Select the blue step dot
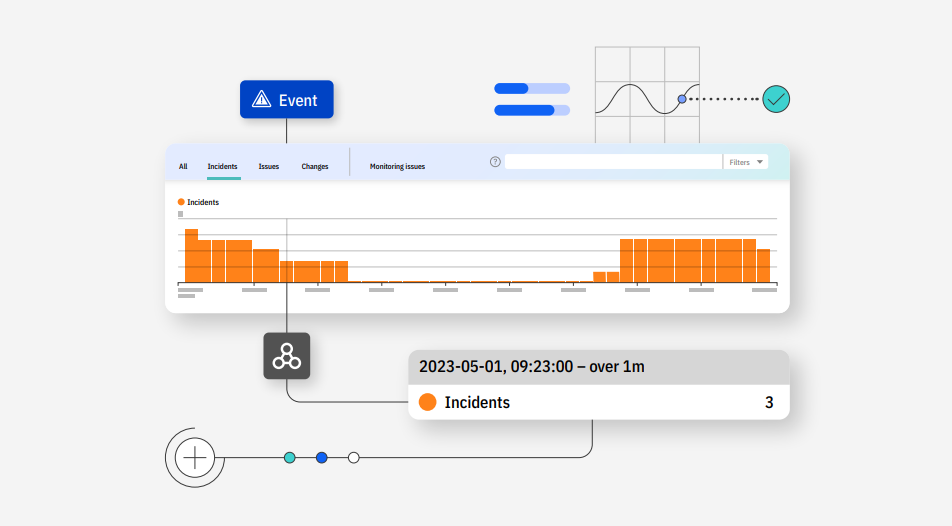952x526 pixels. (x=322, y=458)
